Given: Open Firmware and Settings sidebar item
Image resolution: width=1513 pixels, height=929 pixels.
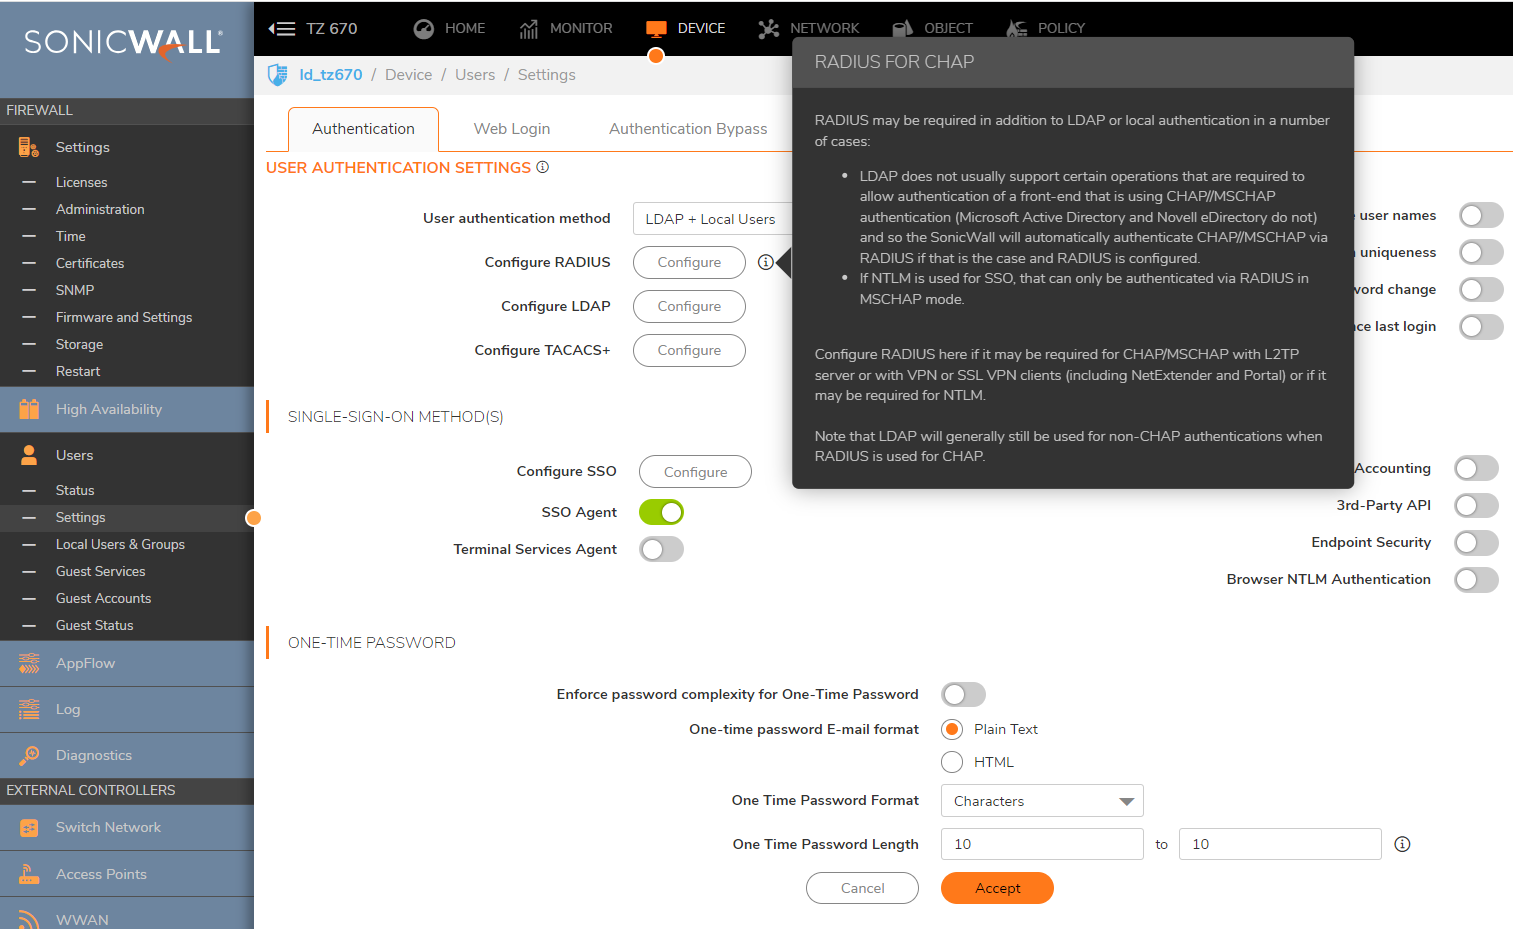Looking at the screenshot, I should click(x=124, y=317).
